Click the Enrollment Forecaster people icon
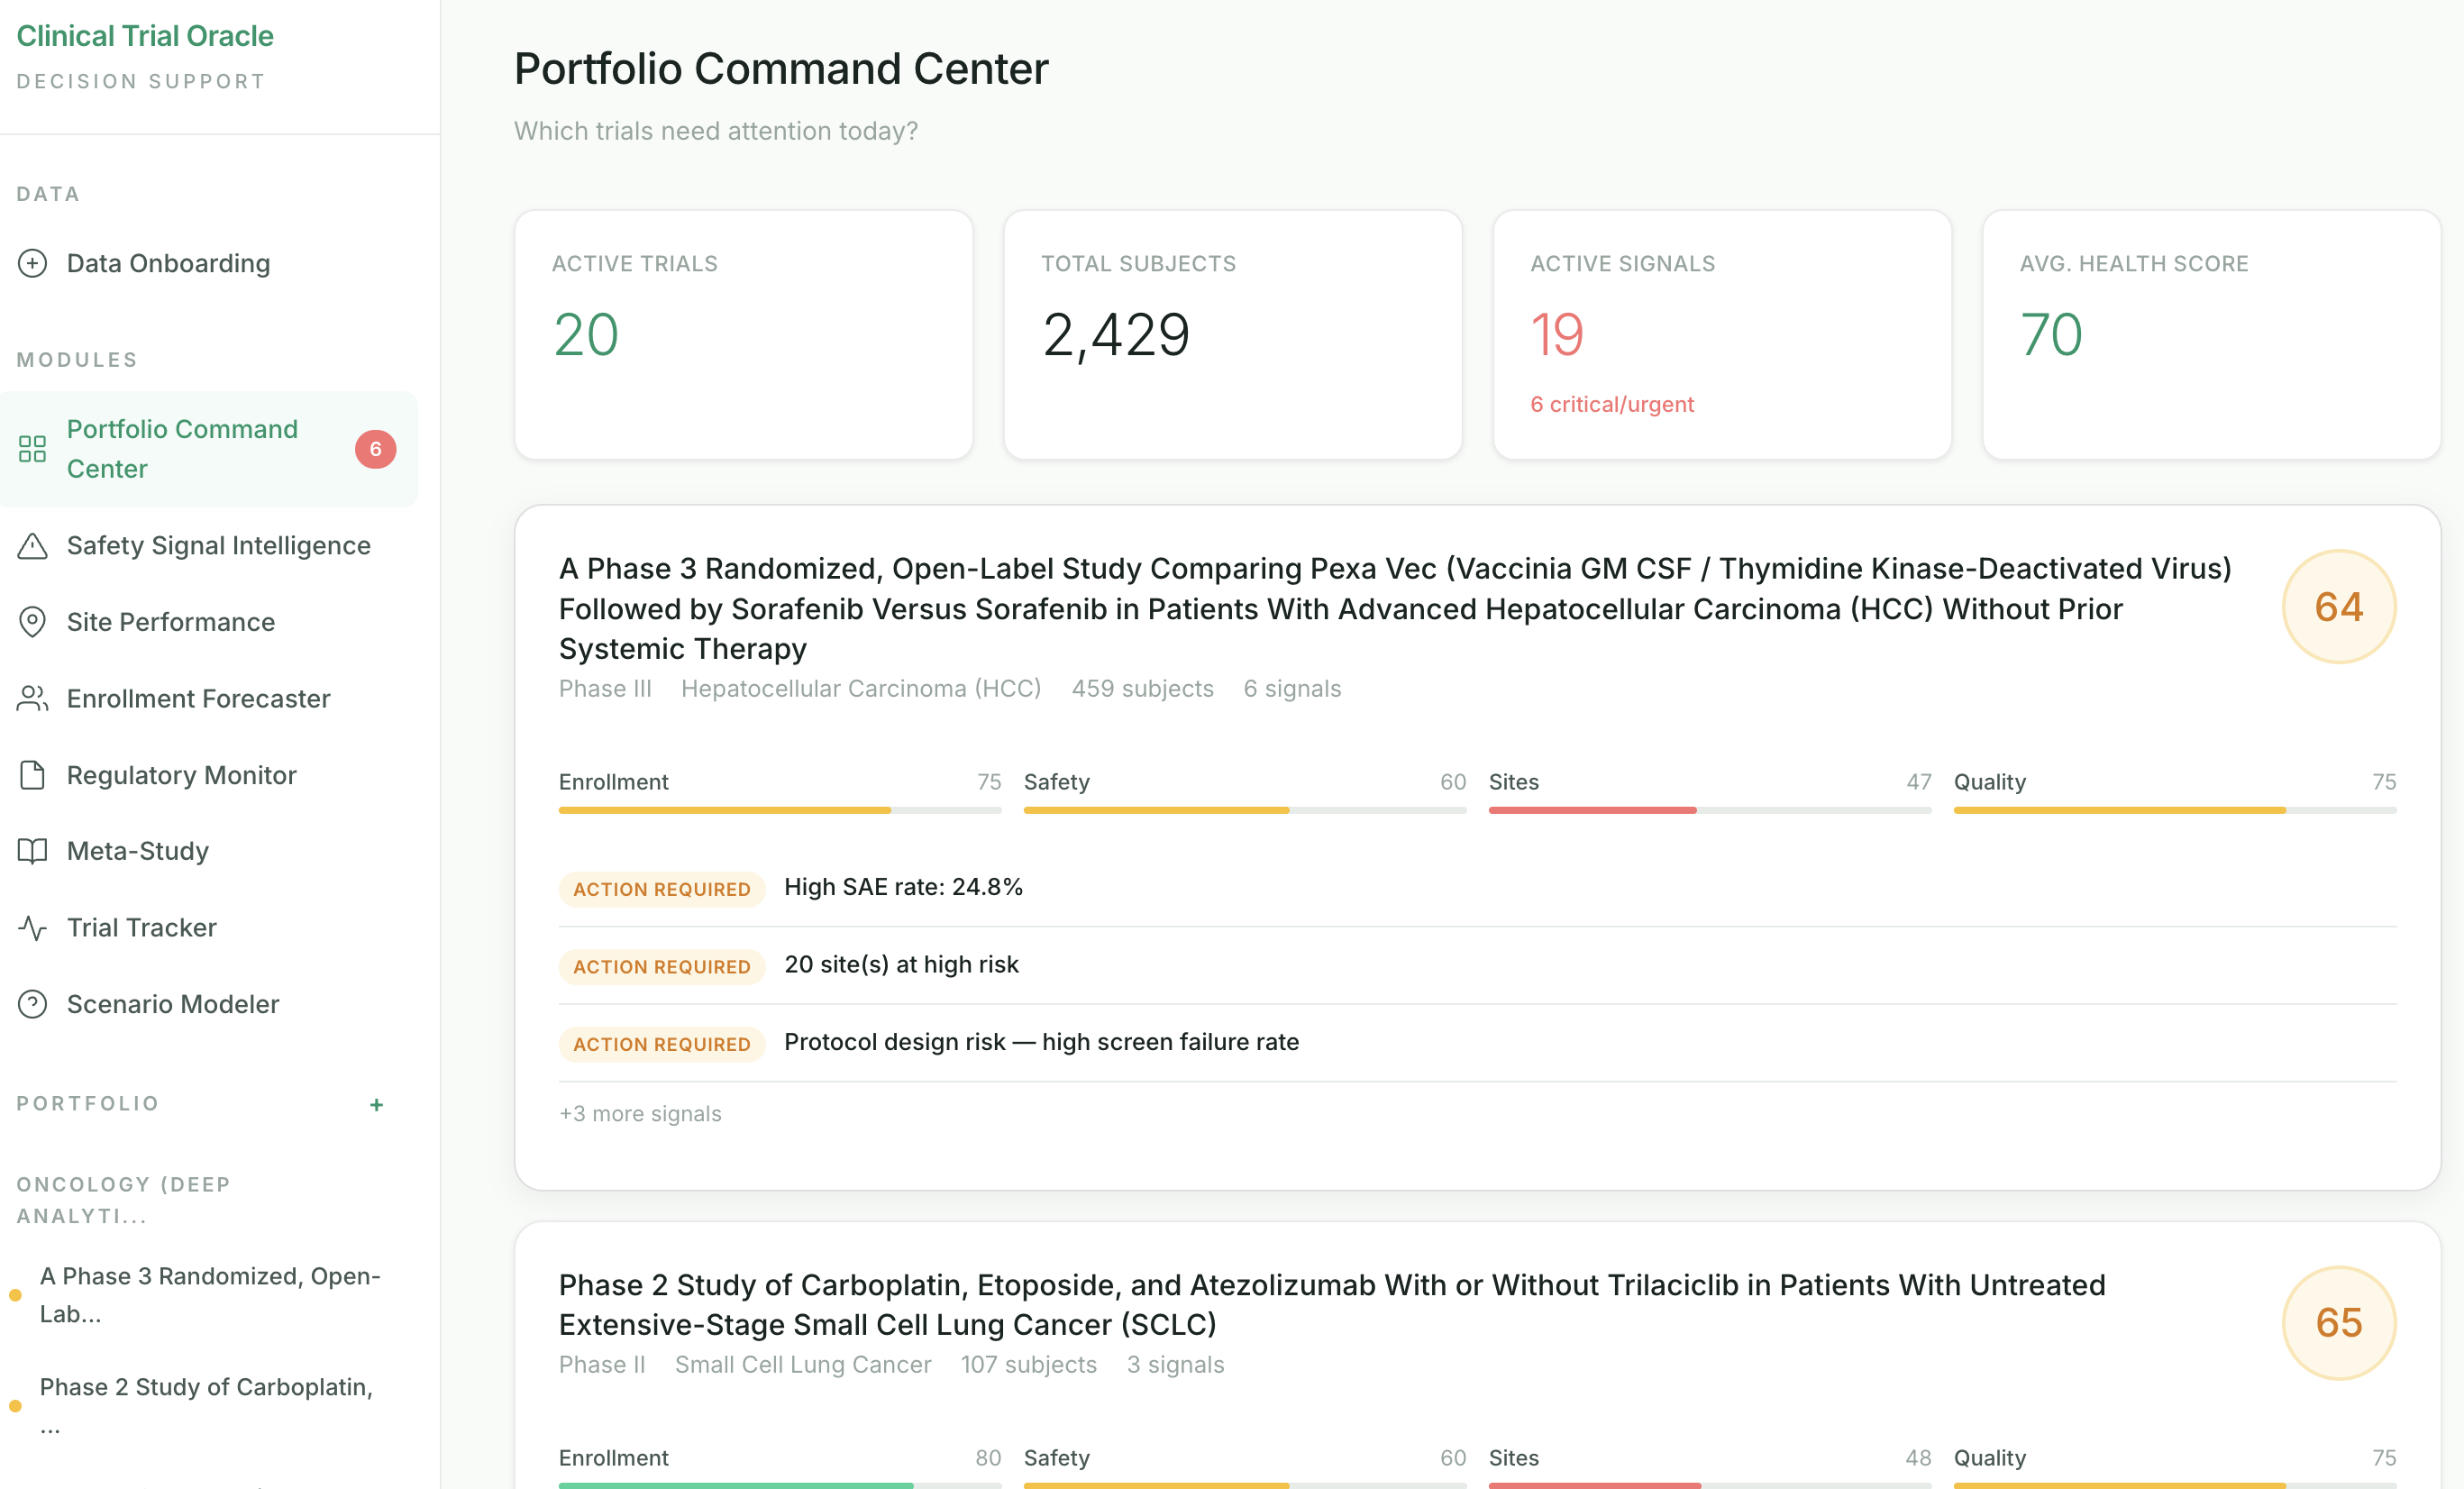This screenshot has width=2464, height=1489. click(32, 698)
